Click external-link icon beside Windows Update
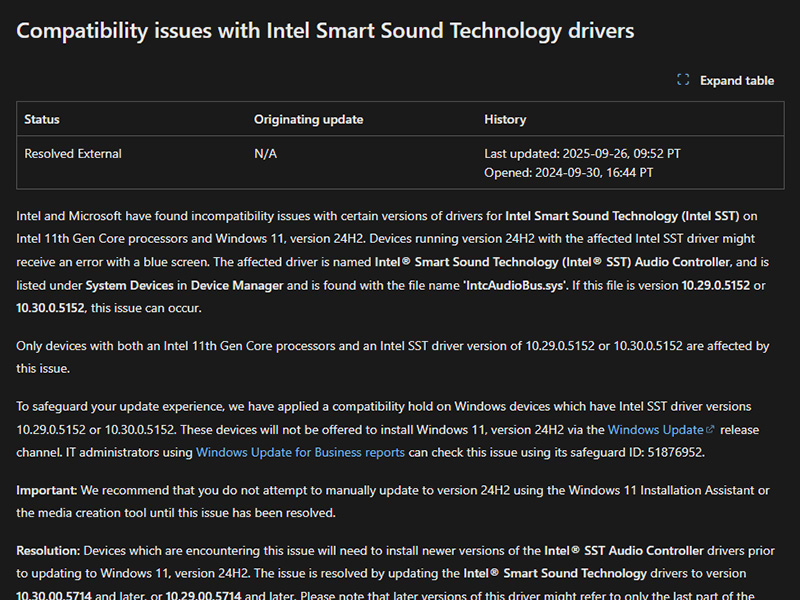This screenshot has width=800, height=600. (710, 429)
